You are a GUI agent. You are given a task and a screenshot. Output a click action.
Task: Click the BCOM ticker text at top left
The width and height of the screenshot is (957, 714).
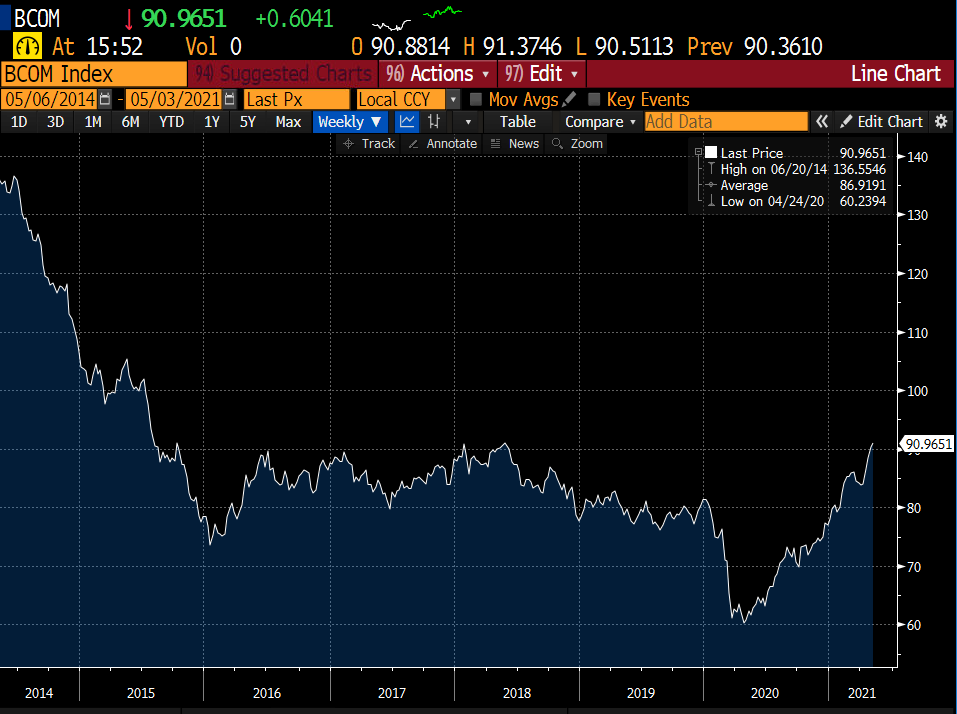(37, 19)
